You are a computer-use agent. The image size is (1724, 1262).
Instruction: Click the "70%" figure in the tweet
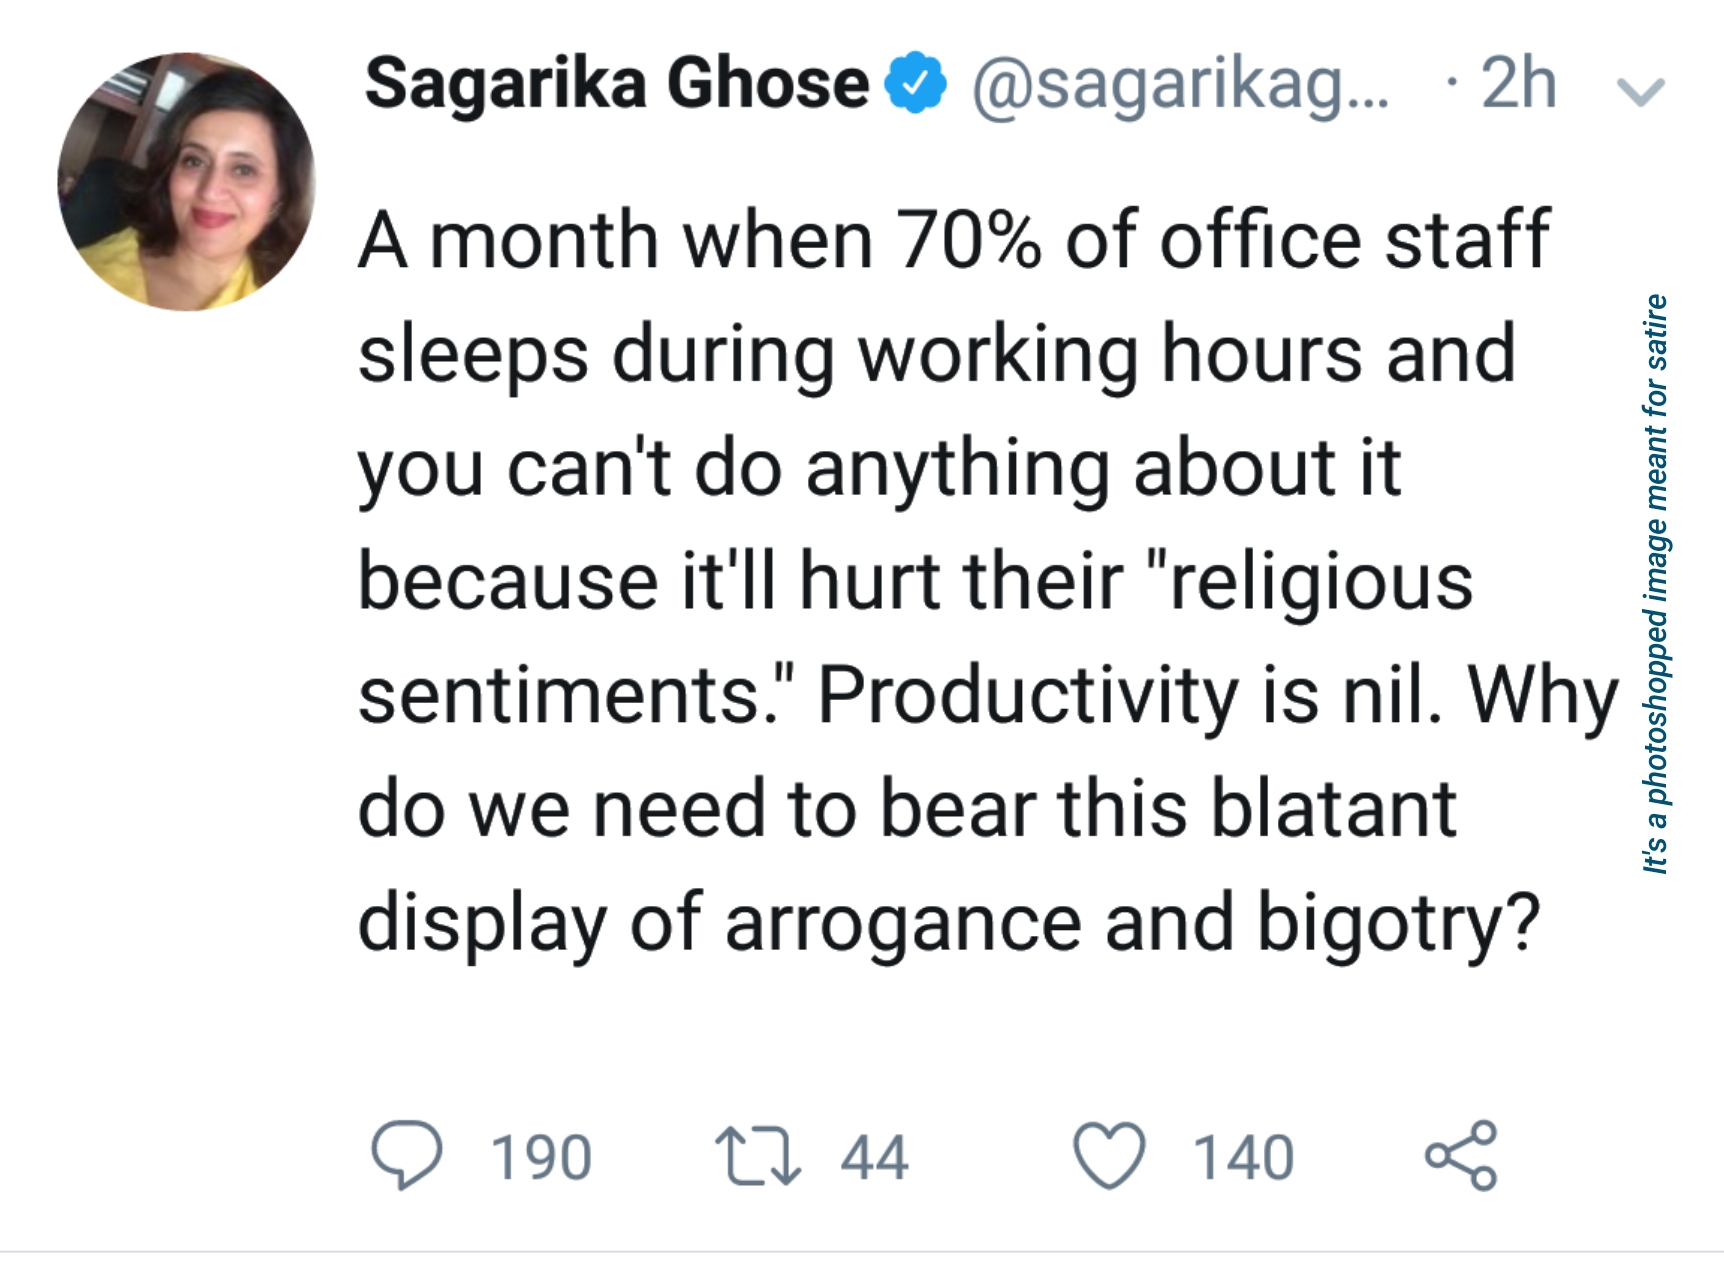pos(968,241)
